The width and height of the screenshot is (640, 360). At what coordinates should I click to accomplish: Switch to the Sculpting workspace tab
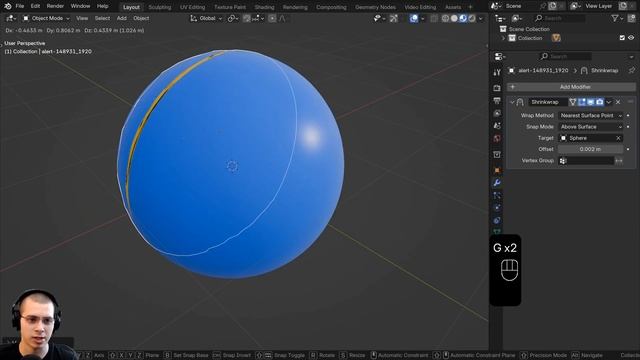[x=160, y=7]
